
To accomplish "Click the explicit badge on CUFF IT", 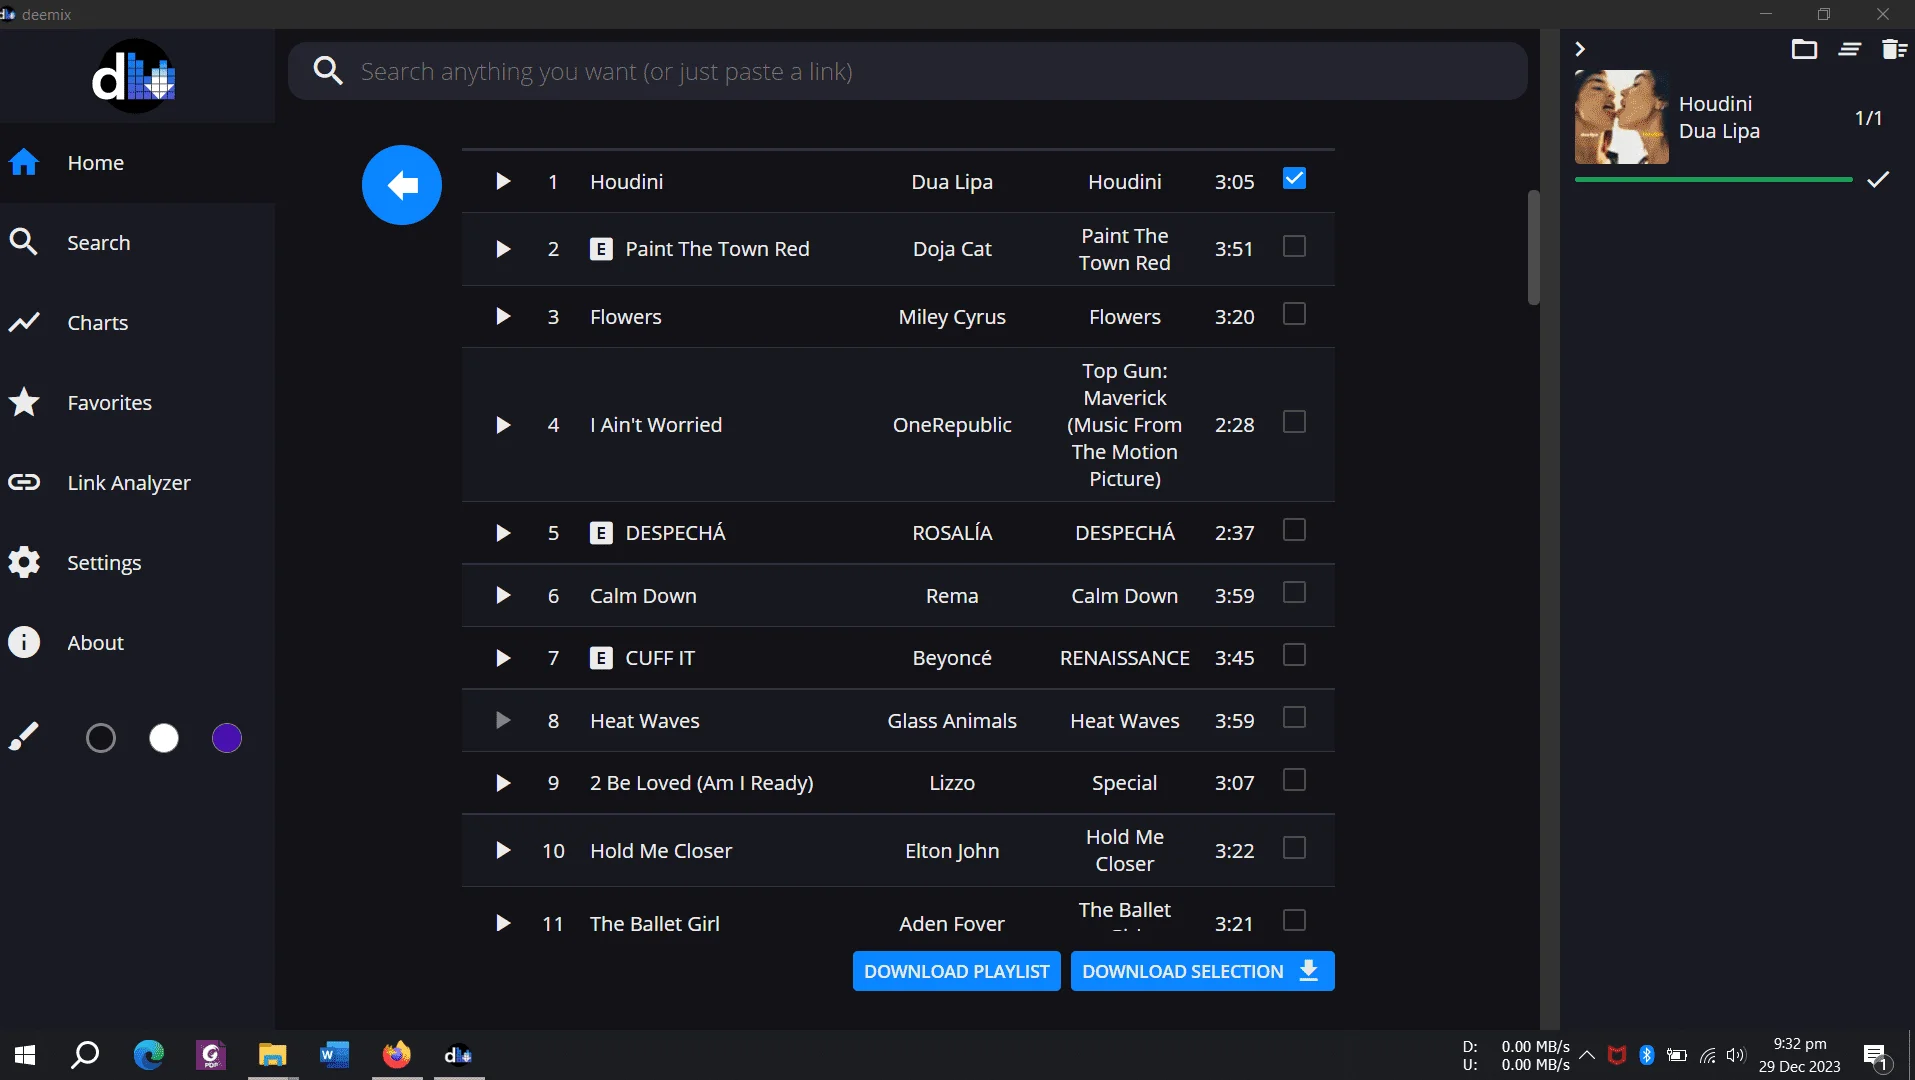I will click(601, 658).
